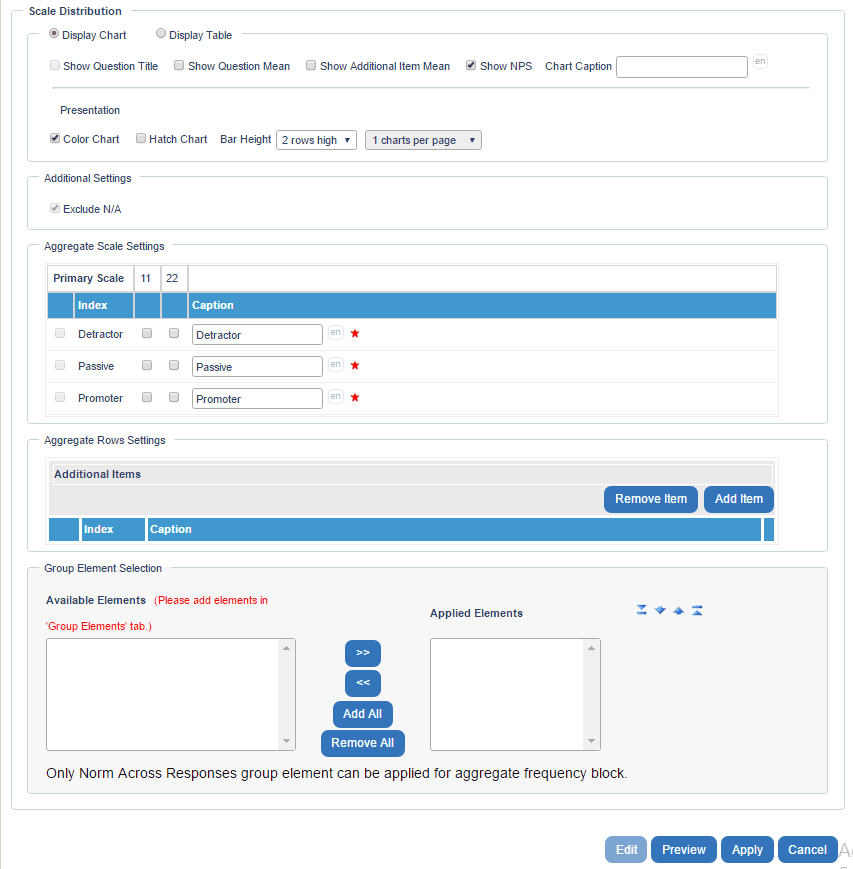Click the '<<' move-left button
The width and height of the screenshot is (853, 869).
[362, 683]
